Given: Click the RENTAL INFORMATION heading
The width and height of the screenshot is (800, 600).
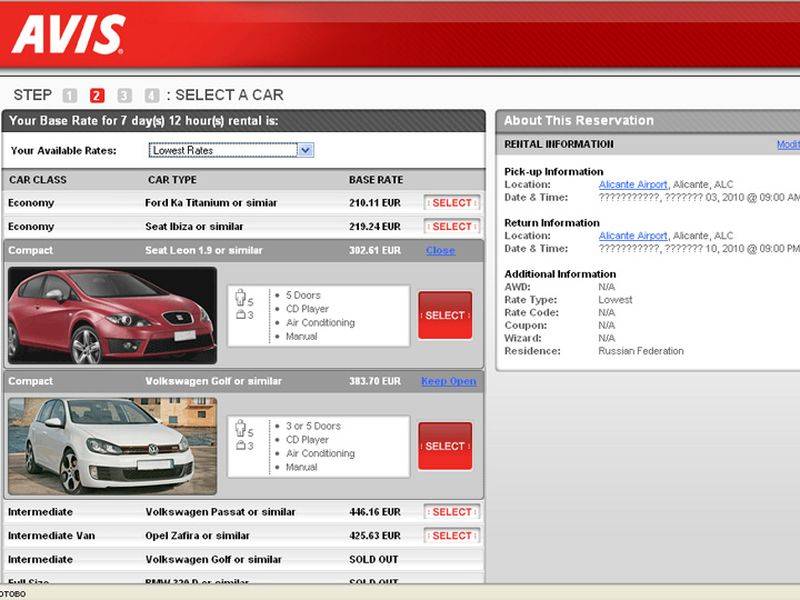Looking at the screenshot, I should pos(559,144).
